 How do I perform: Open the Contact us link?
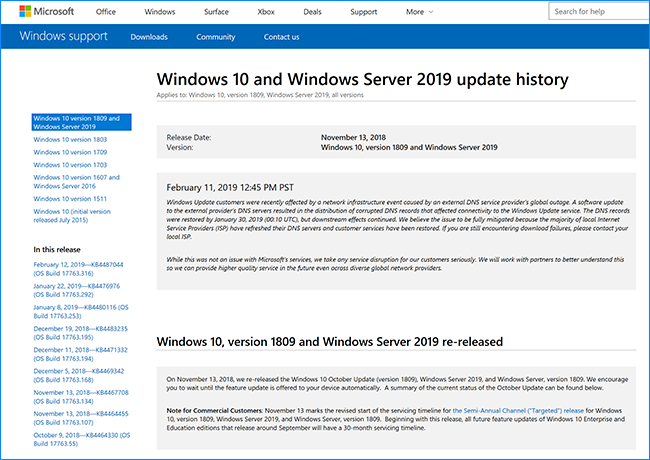(x=281, y=37)
